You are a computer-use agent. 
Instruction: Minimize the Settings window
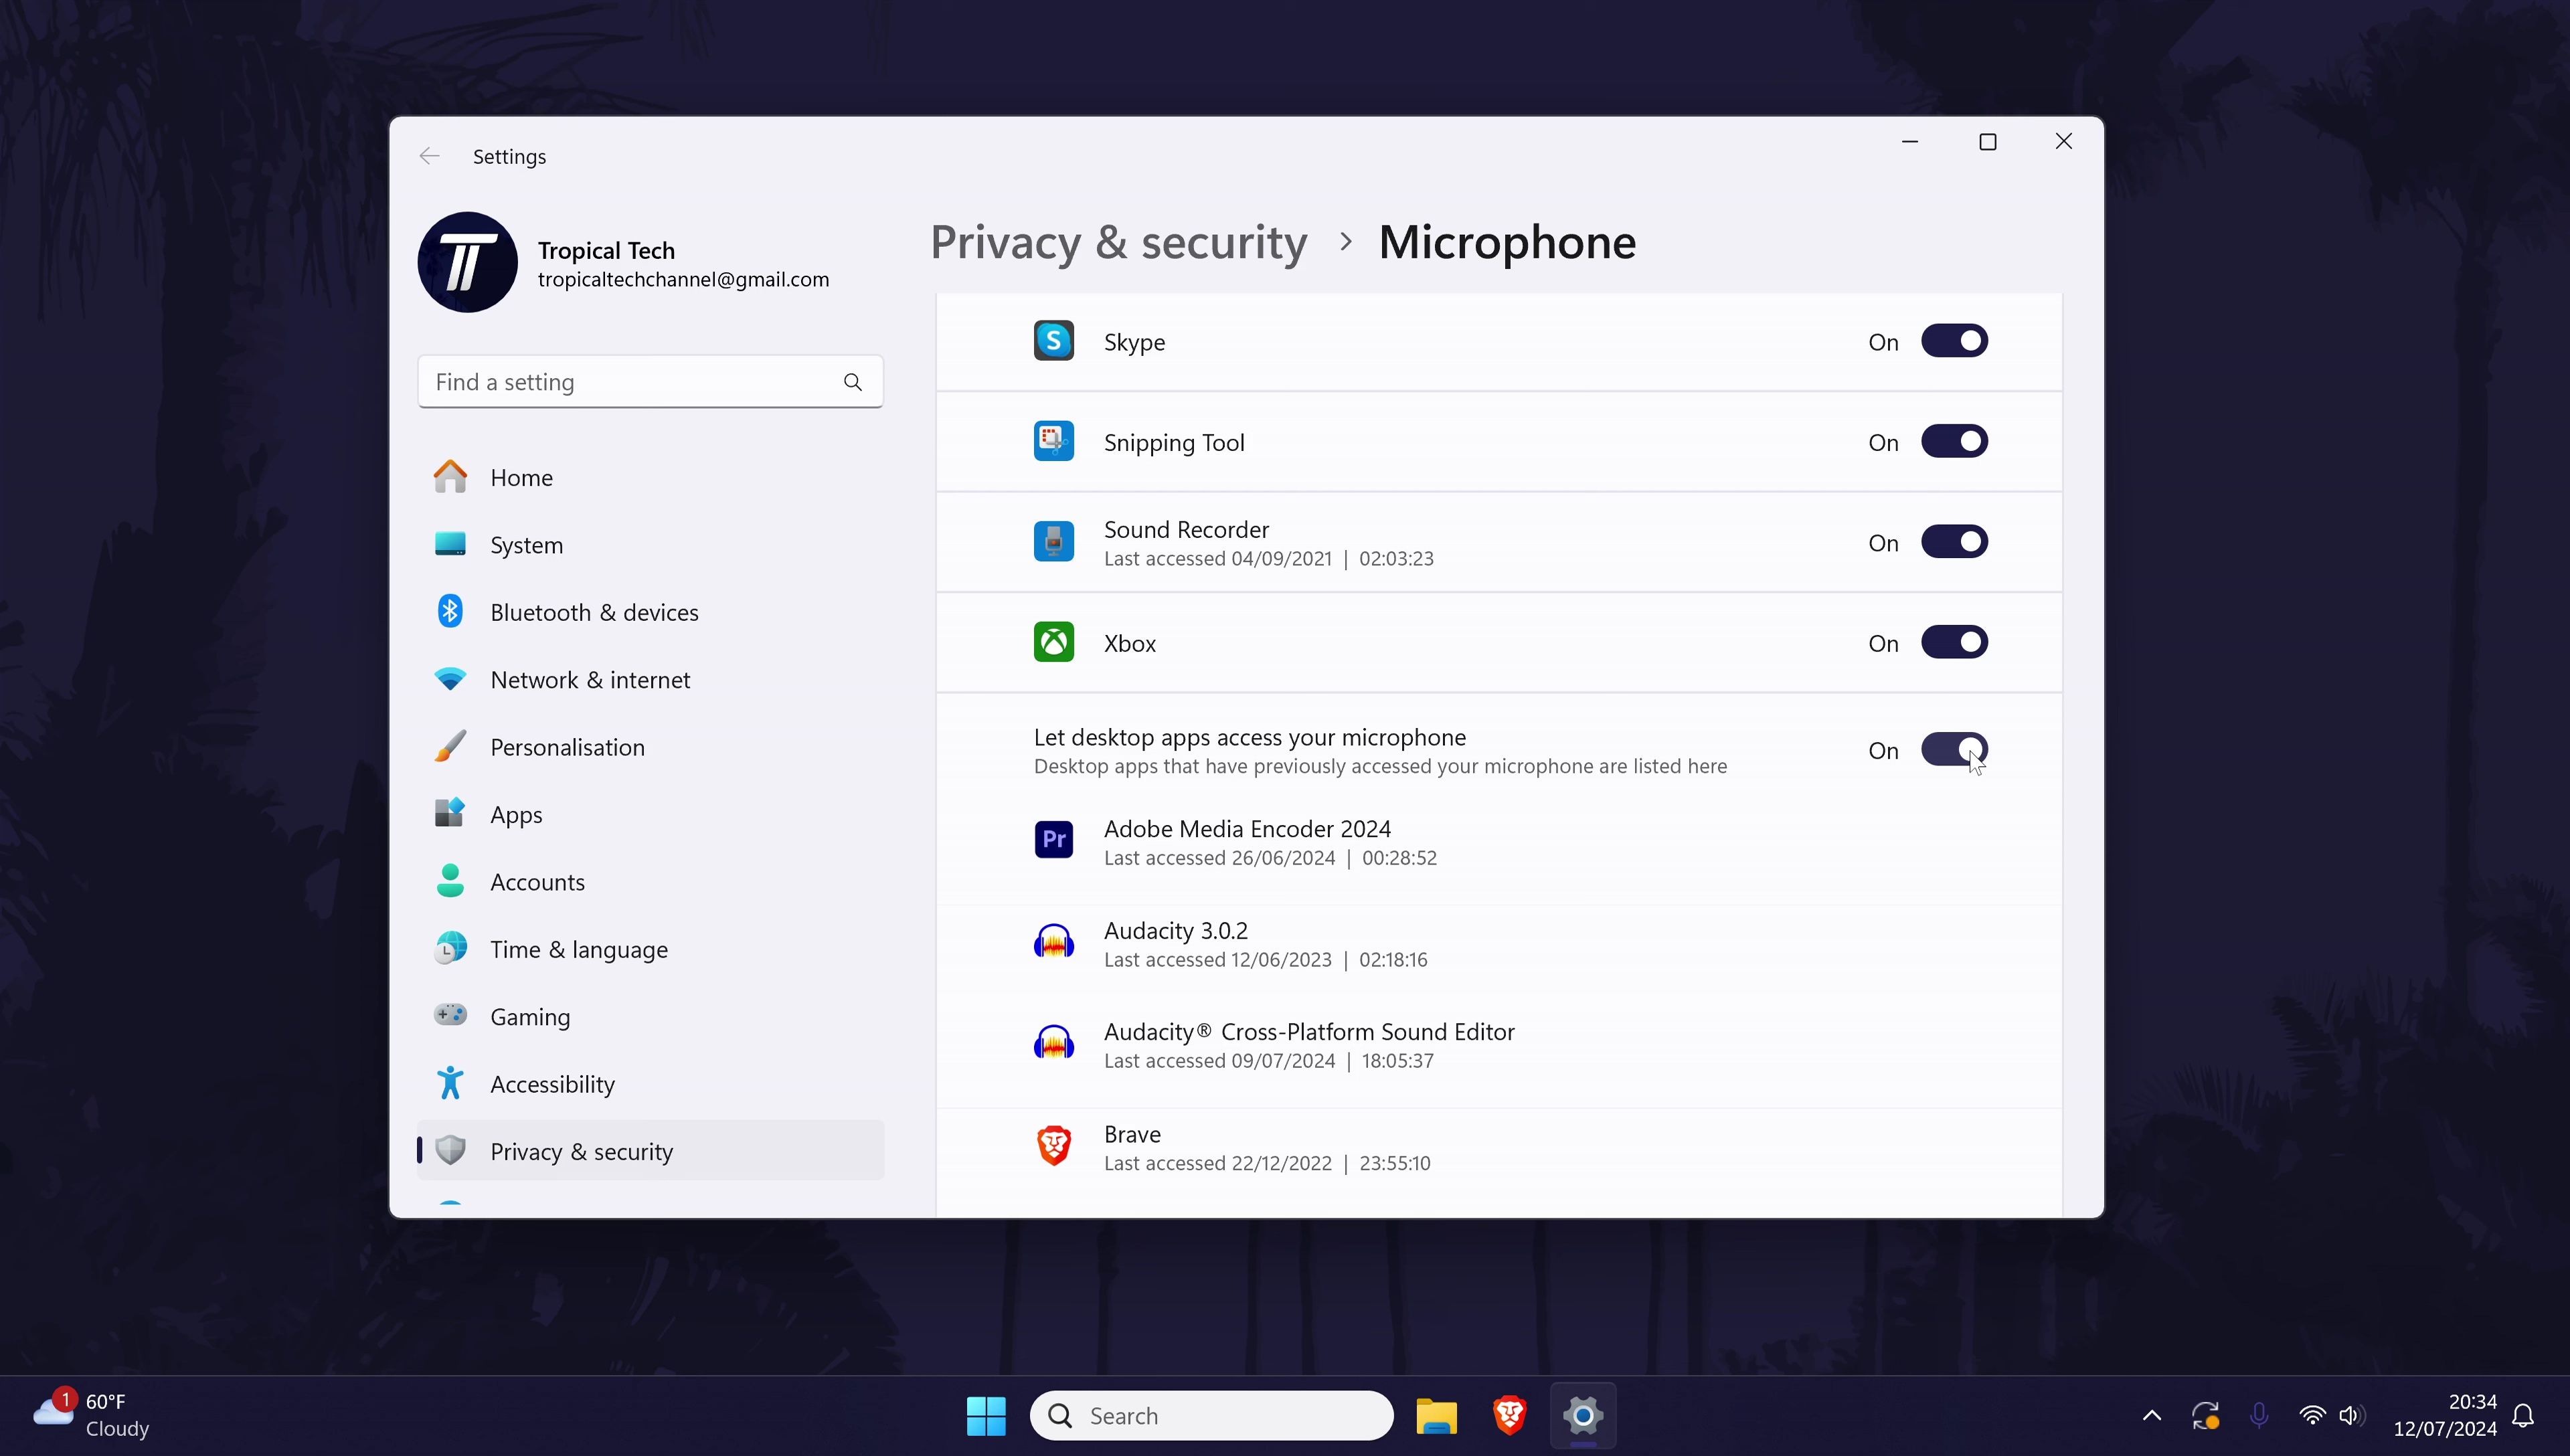tap(1909, 142)
